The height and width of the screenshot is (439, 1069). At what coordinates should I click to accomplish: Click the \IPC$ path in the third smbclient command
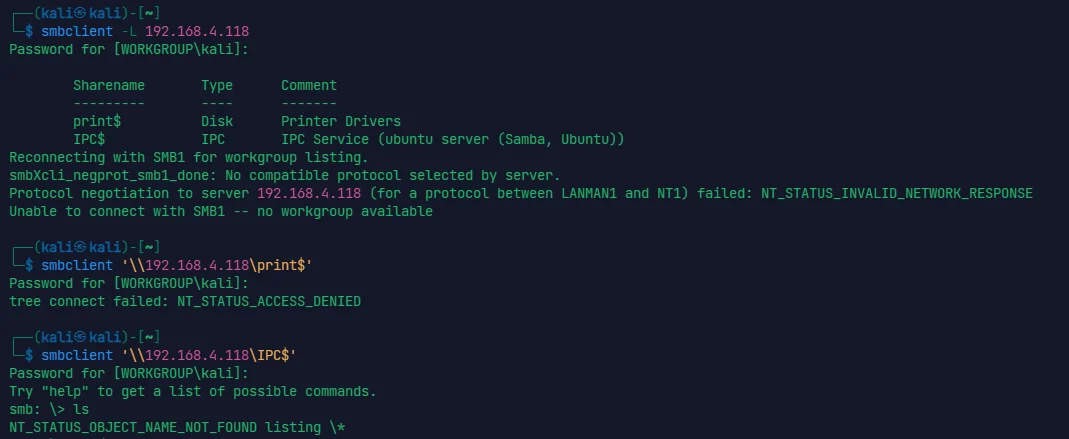tap(273, 355)
